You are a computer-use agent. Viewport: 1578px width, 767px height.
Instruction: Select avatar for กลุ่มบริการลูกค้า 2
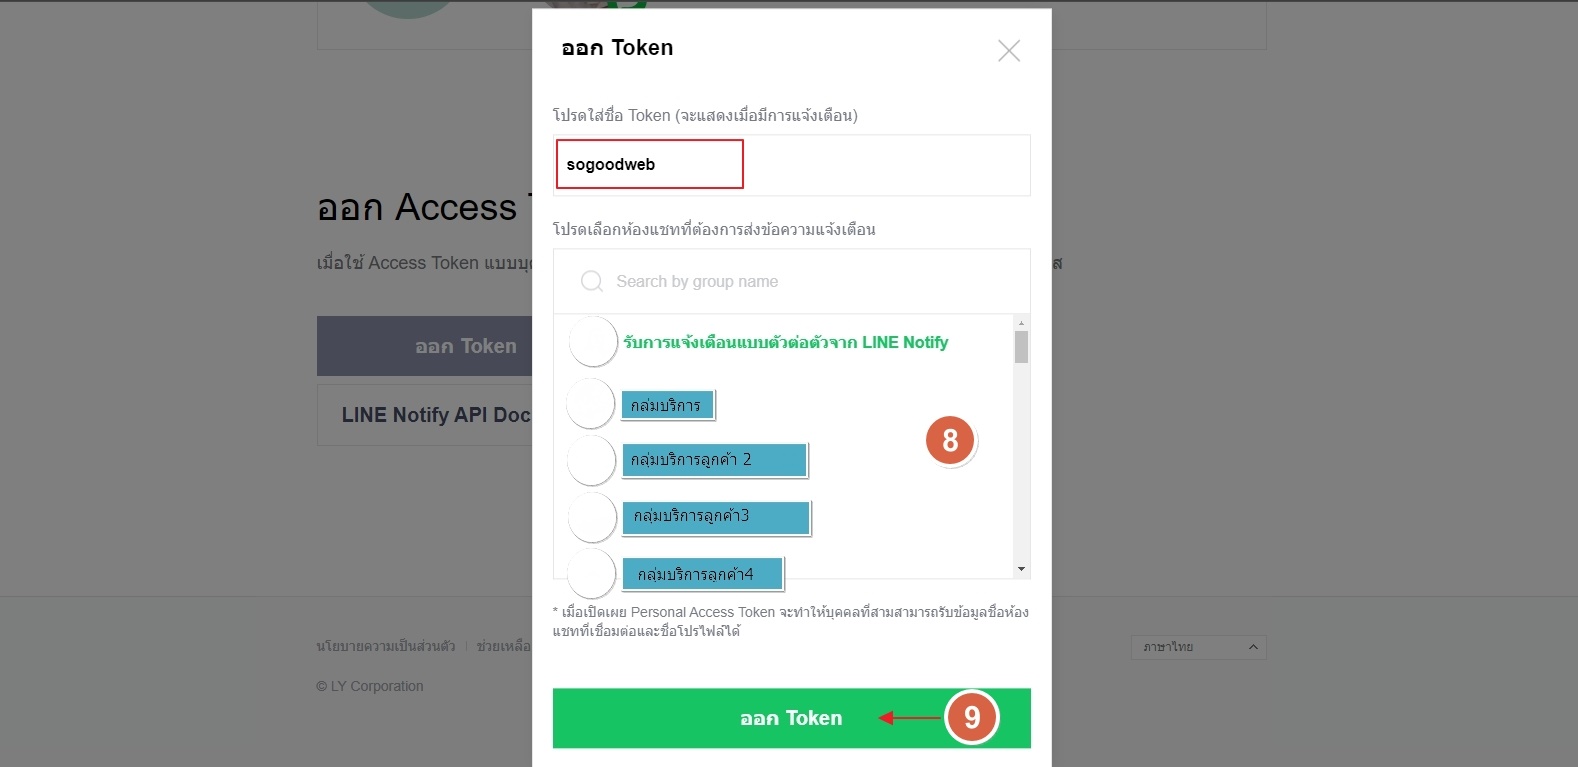click(592, 460)
